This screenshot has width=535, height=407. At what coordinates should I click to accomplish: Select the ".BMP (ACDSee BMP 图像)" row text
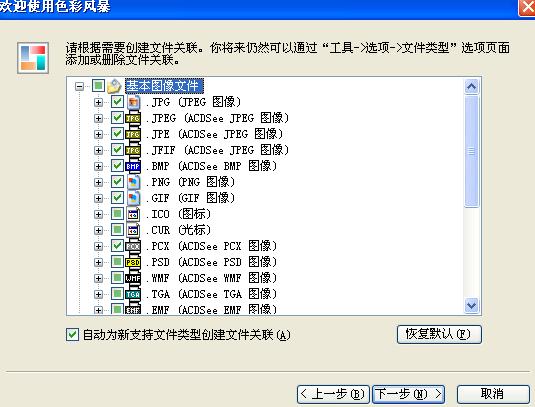pos(212,166)
